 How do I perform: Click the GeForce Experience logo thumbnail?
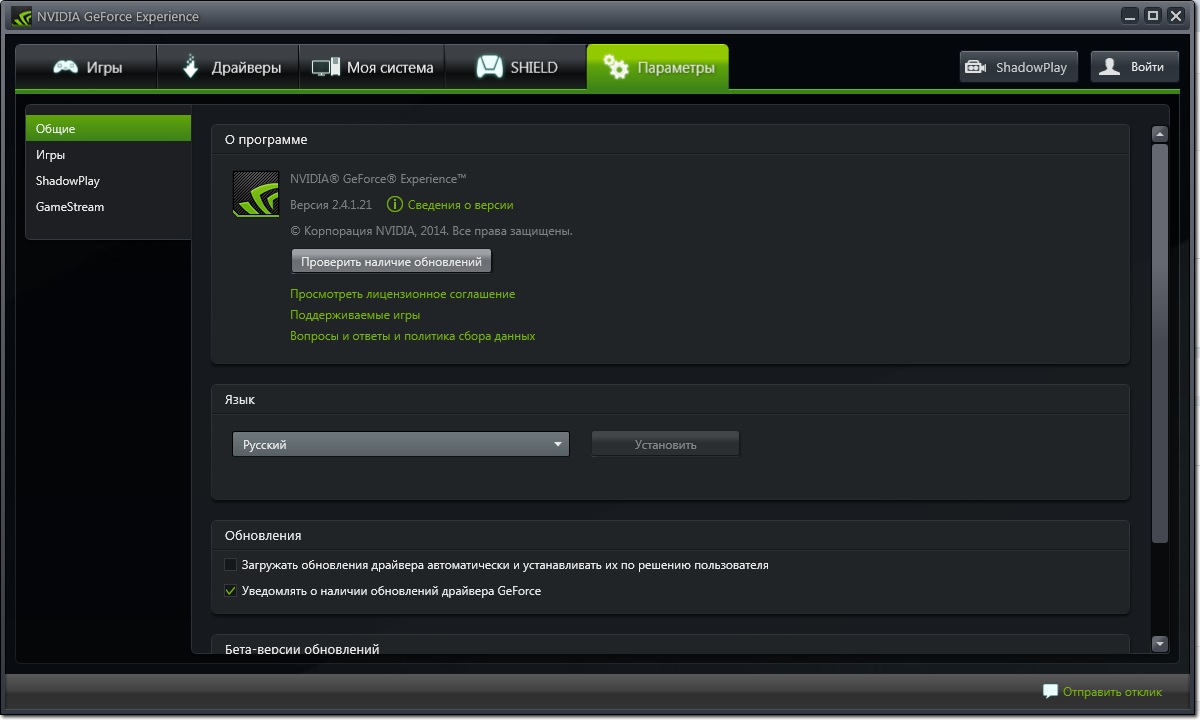pos(256,194)
